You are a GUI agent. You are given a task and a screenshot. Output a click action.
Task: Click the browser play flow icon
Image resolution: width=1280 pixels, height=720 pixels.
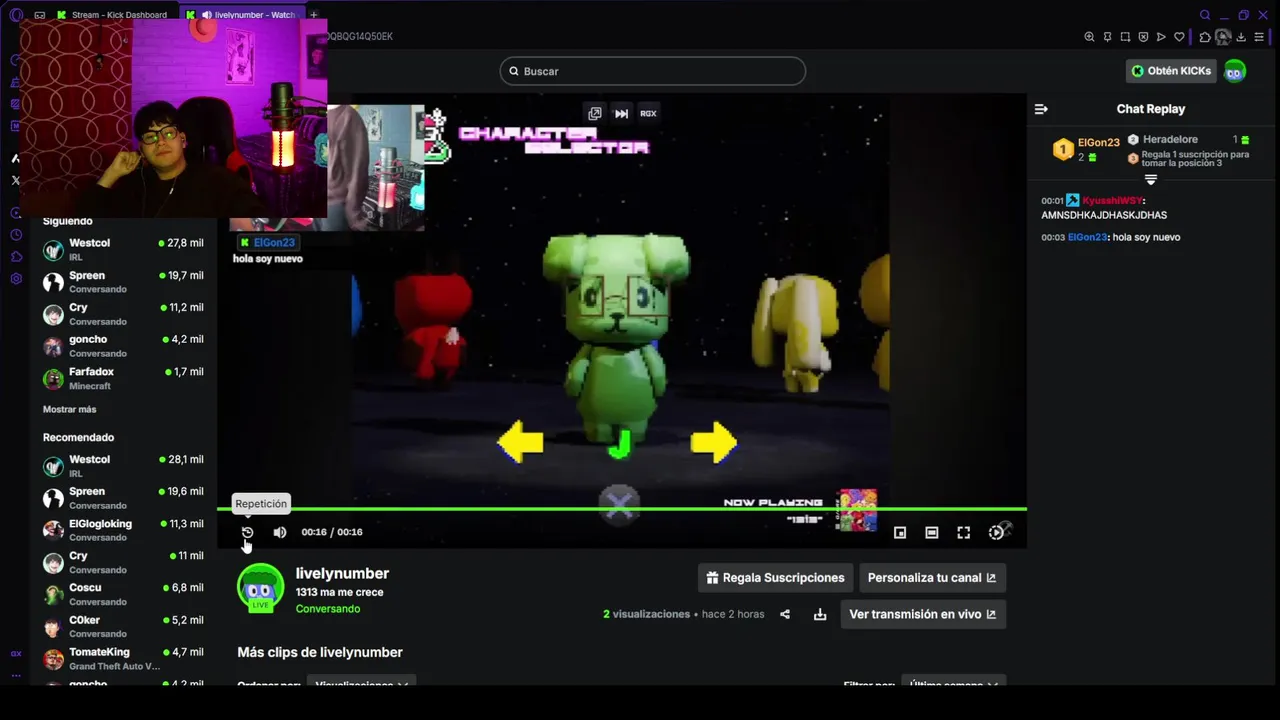point(1161,37)
